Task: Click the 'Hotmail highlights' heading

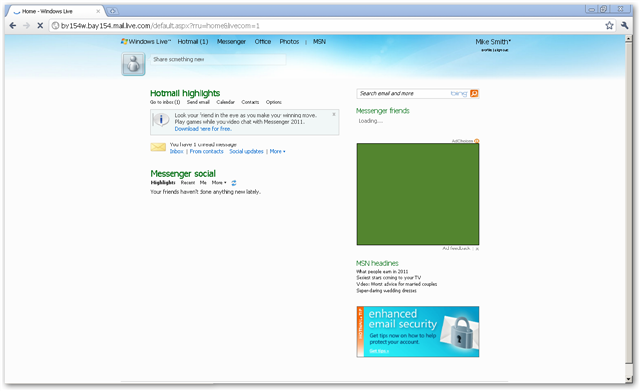Action: point(185,93)
